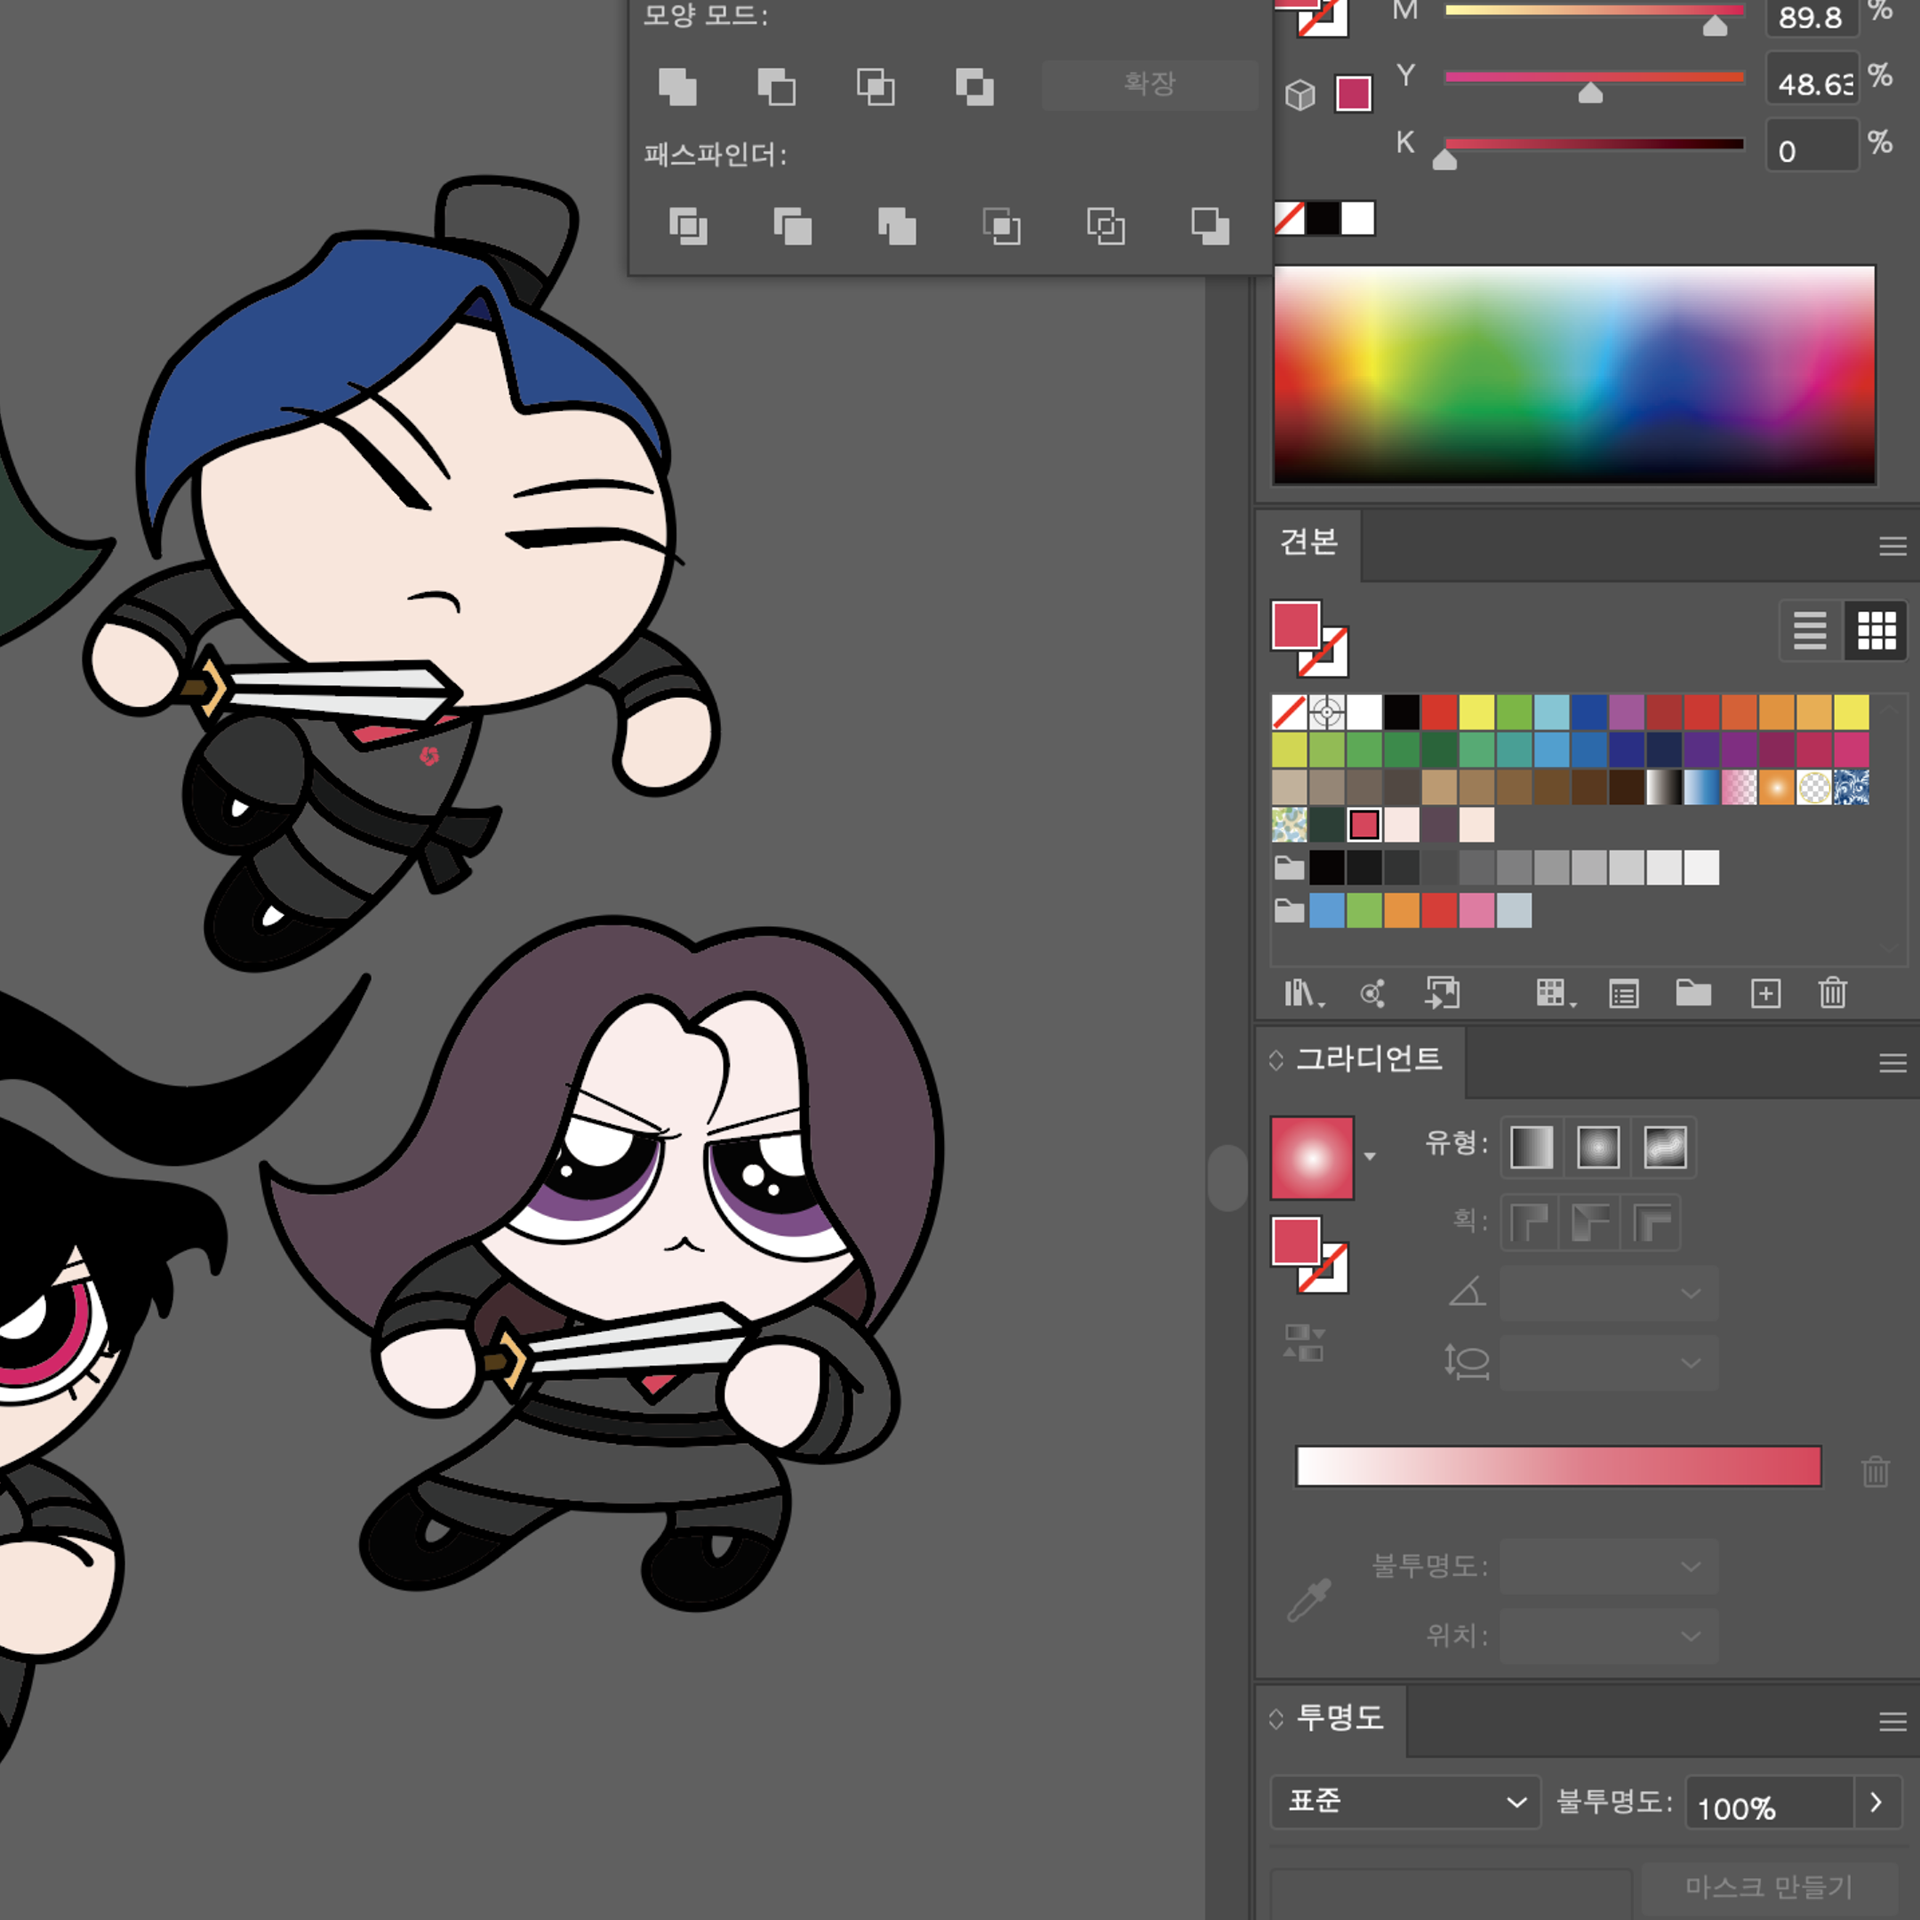This screenshot has height=1920, width=1920.
Task: Open the 표준 blending mode dropdown
Action: [1404, 1801]
